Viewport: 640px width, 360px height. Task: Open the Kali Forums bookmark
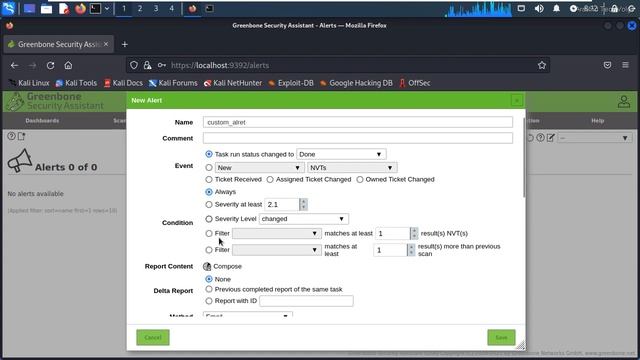tap(173, 83)
